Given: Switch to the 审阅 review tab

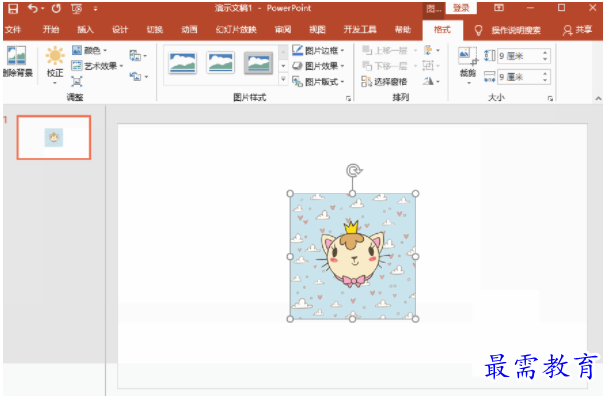Looking at the screenshot, I should click(283, 30).
